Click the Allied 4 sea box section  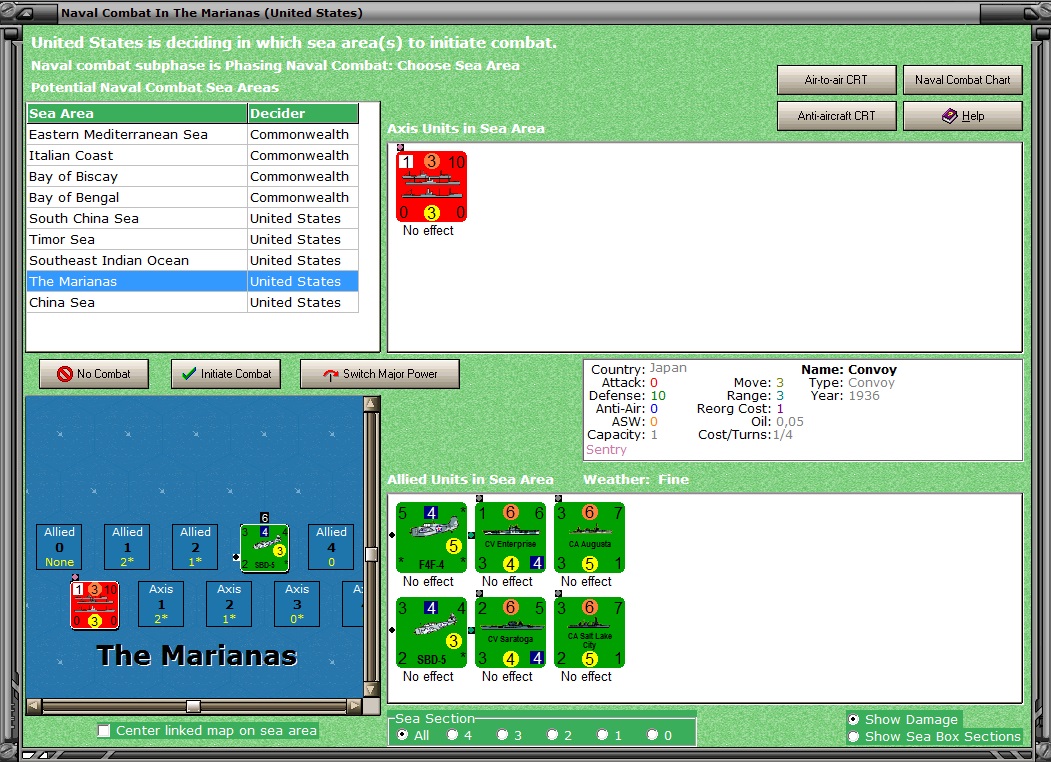point(331,547)
